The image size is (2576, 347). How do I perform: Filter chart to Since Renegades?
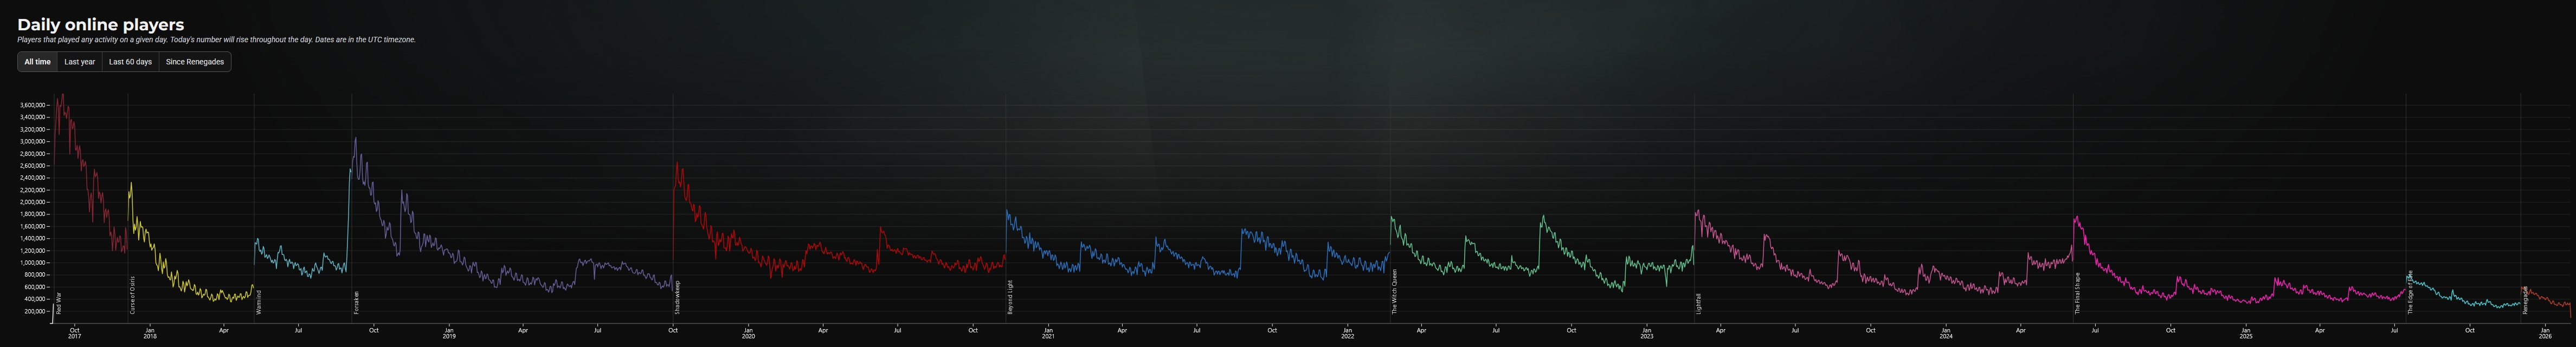coord(195,62)
